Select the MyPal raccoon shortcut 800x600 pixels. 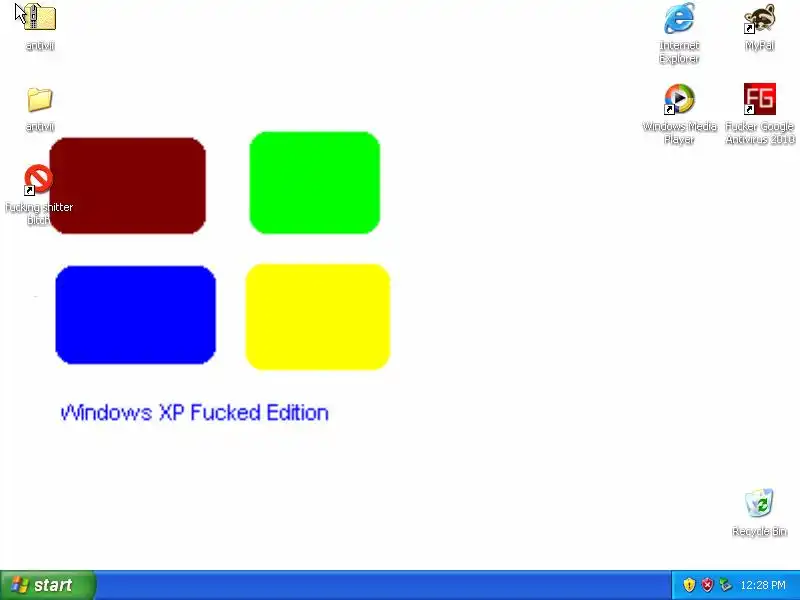[760, 19]
